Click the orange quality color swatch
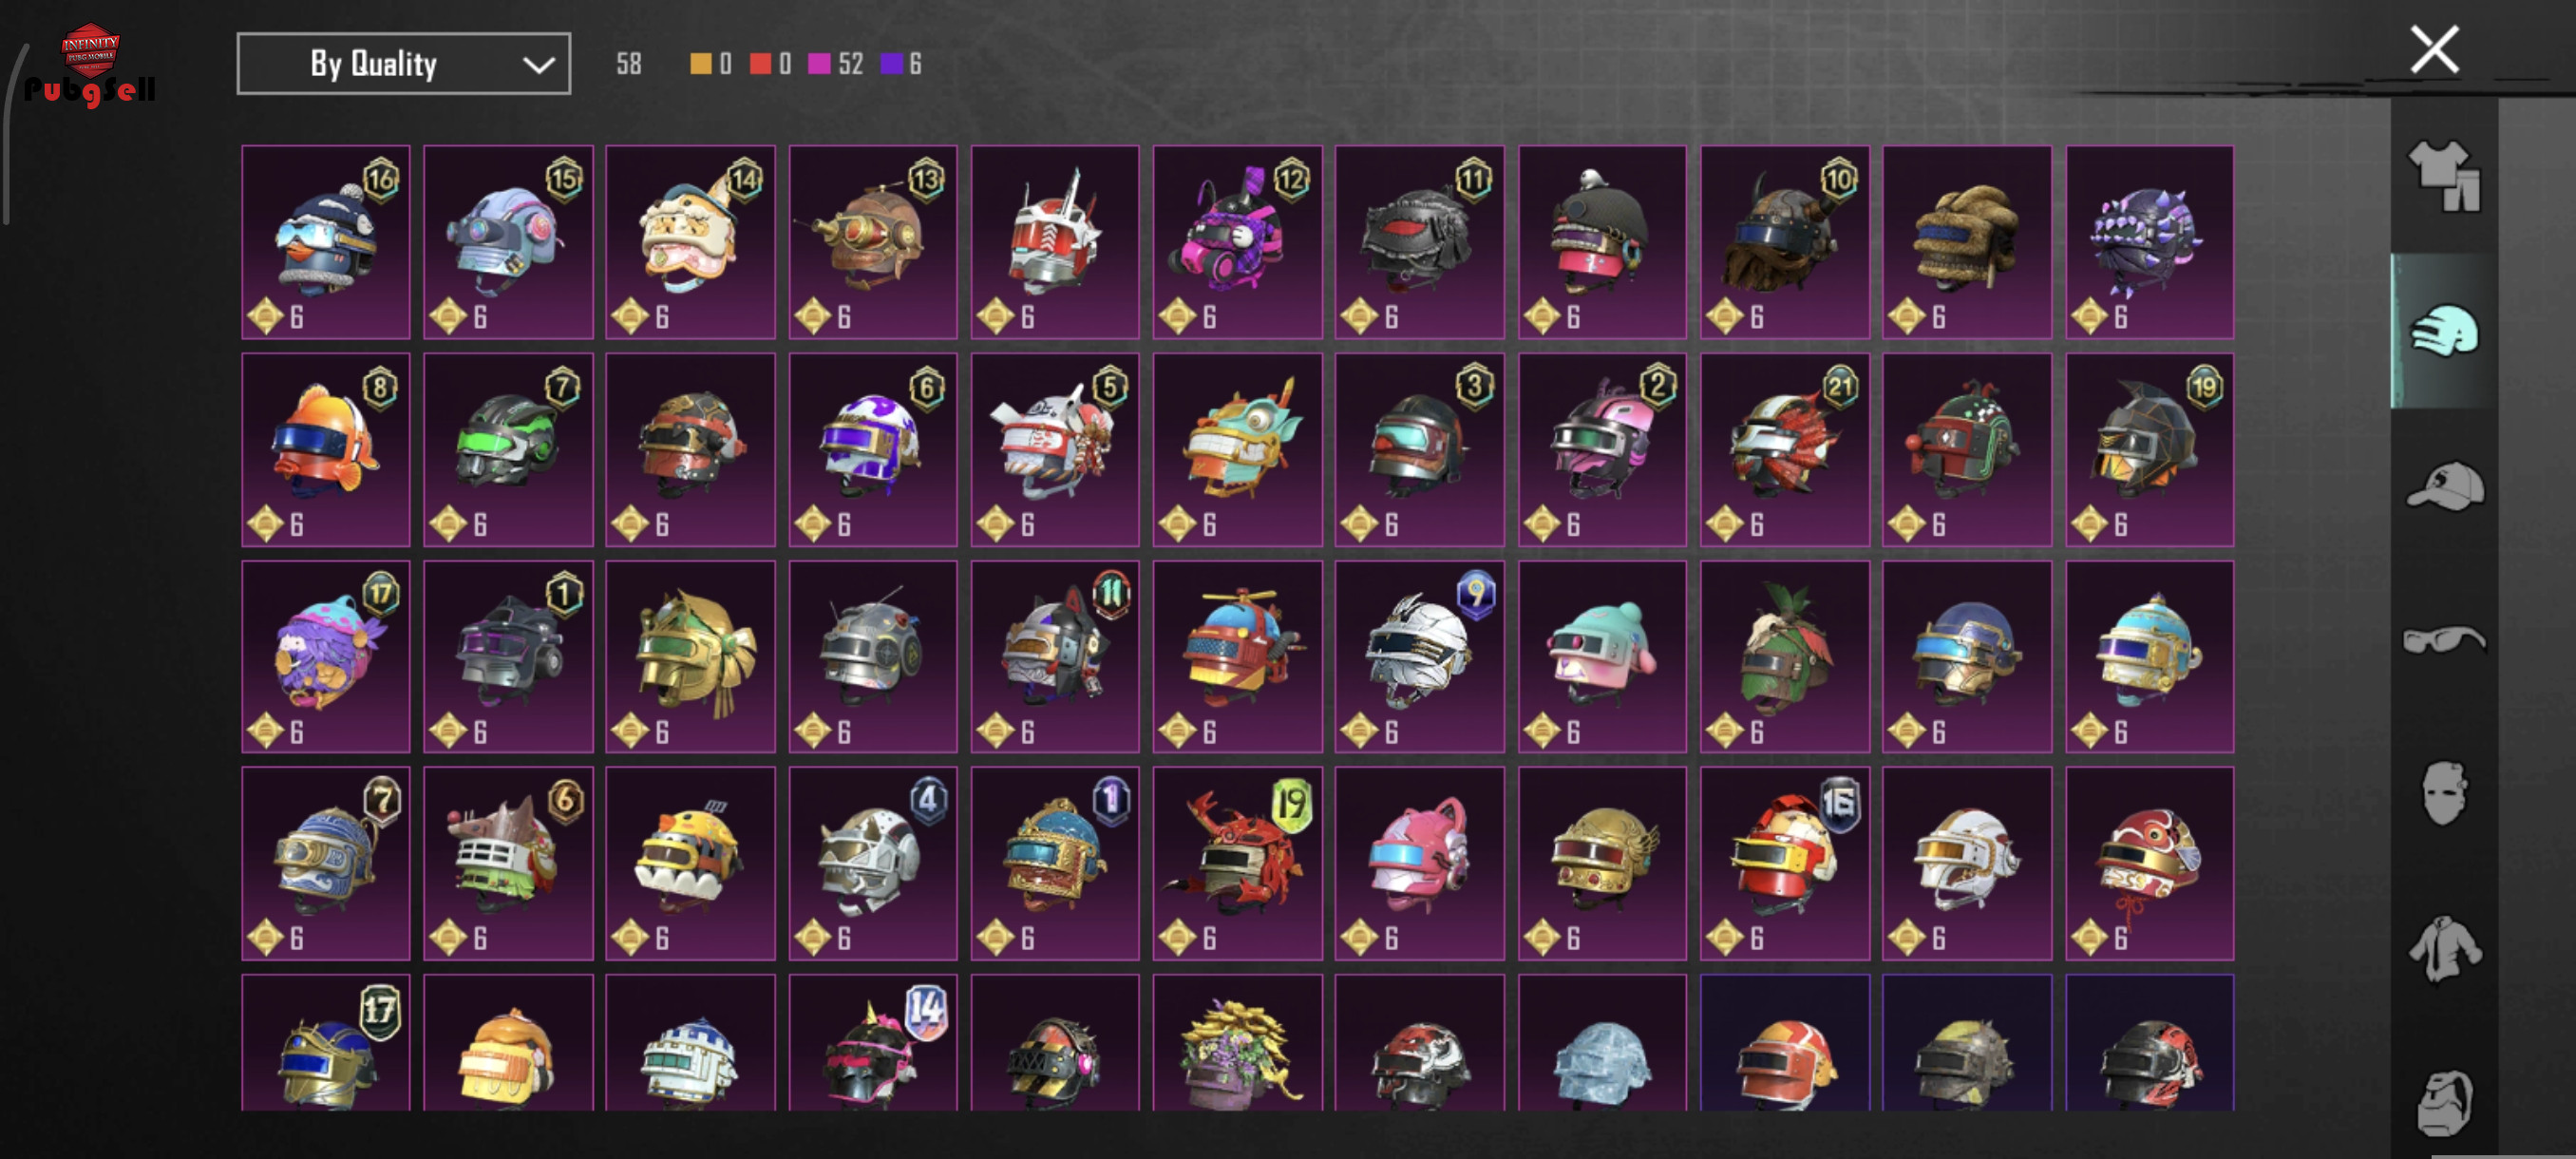2576x1159 pixels. (x=701, y=64)
